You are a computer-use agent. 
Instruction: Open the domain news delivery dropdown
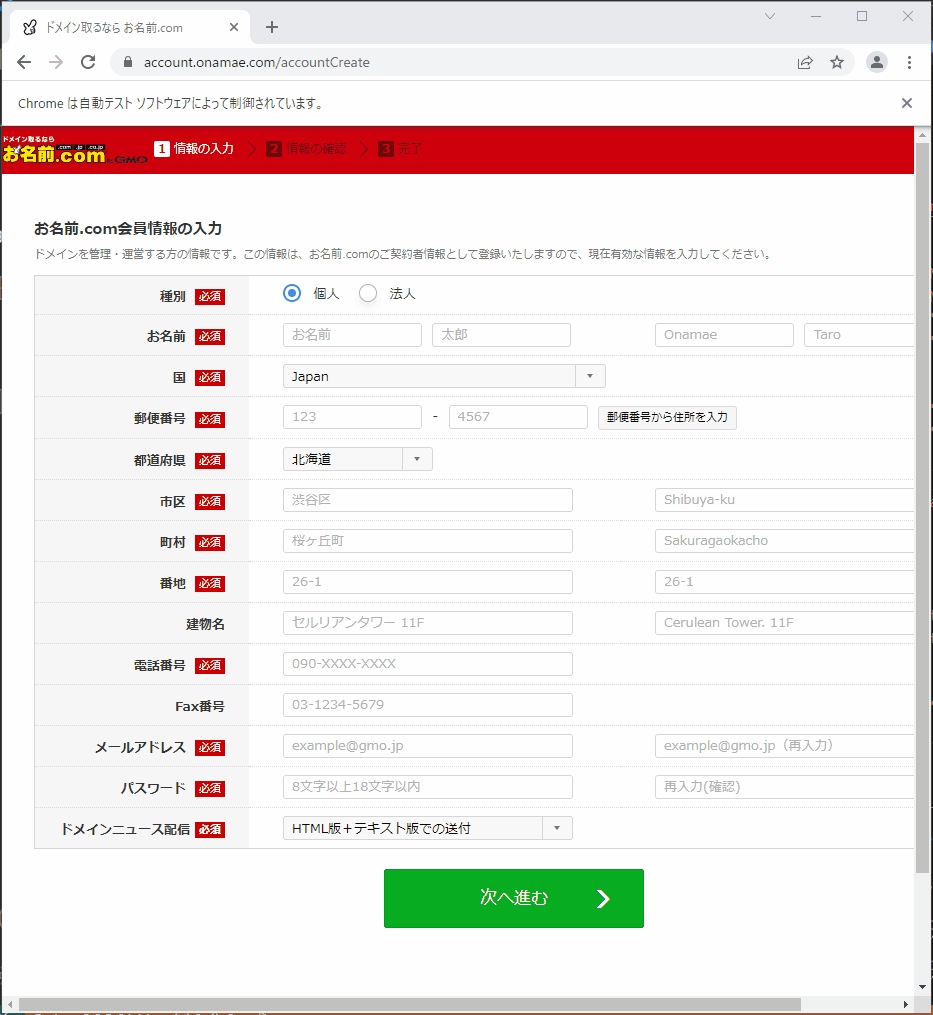(x=427, y=828)
